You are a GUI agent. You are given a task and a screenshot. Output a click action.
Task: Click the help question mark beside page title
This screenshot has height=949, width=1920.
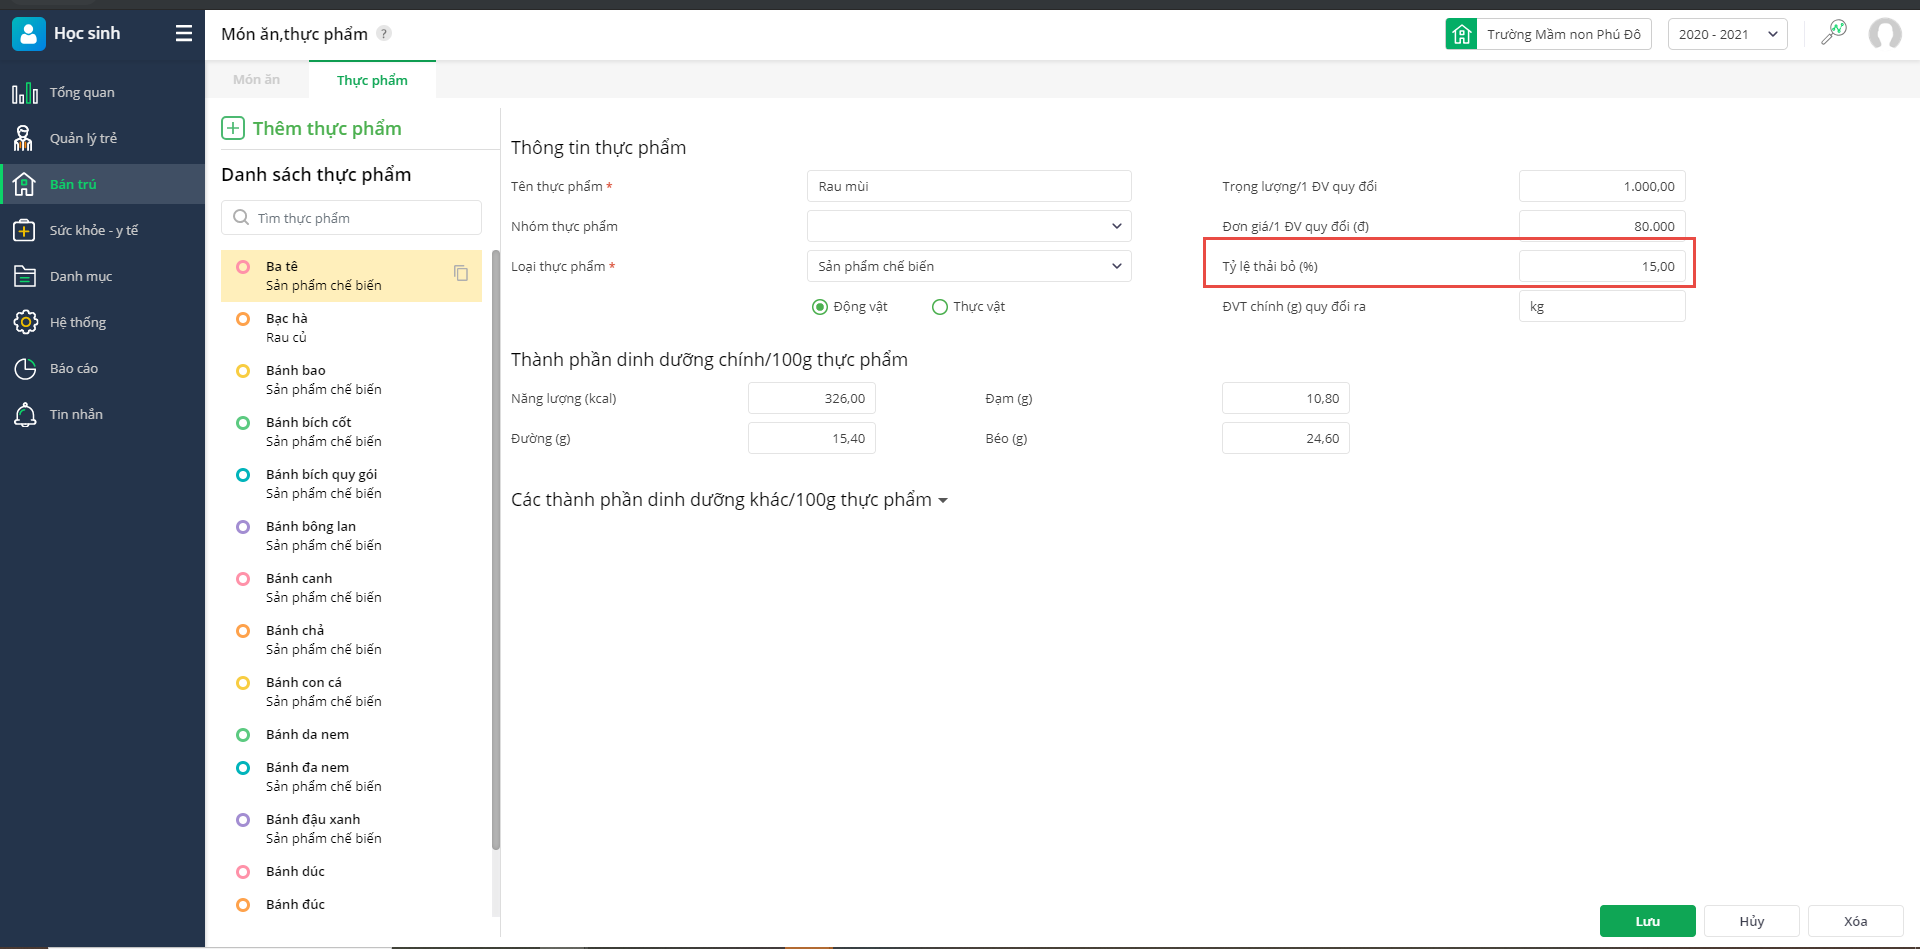[x=384, y=34]
